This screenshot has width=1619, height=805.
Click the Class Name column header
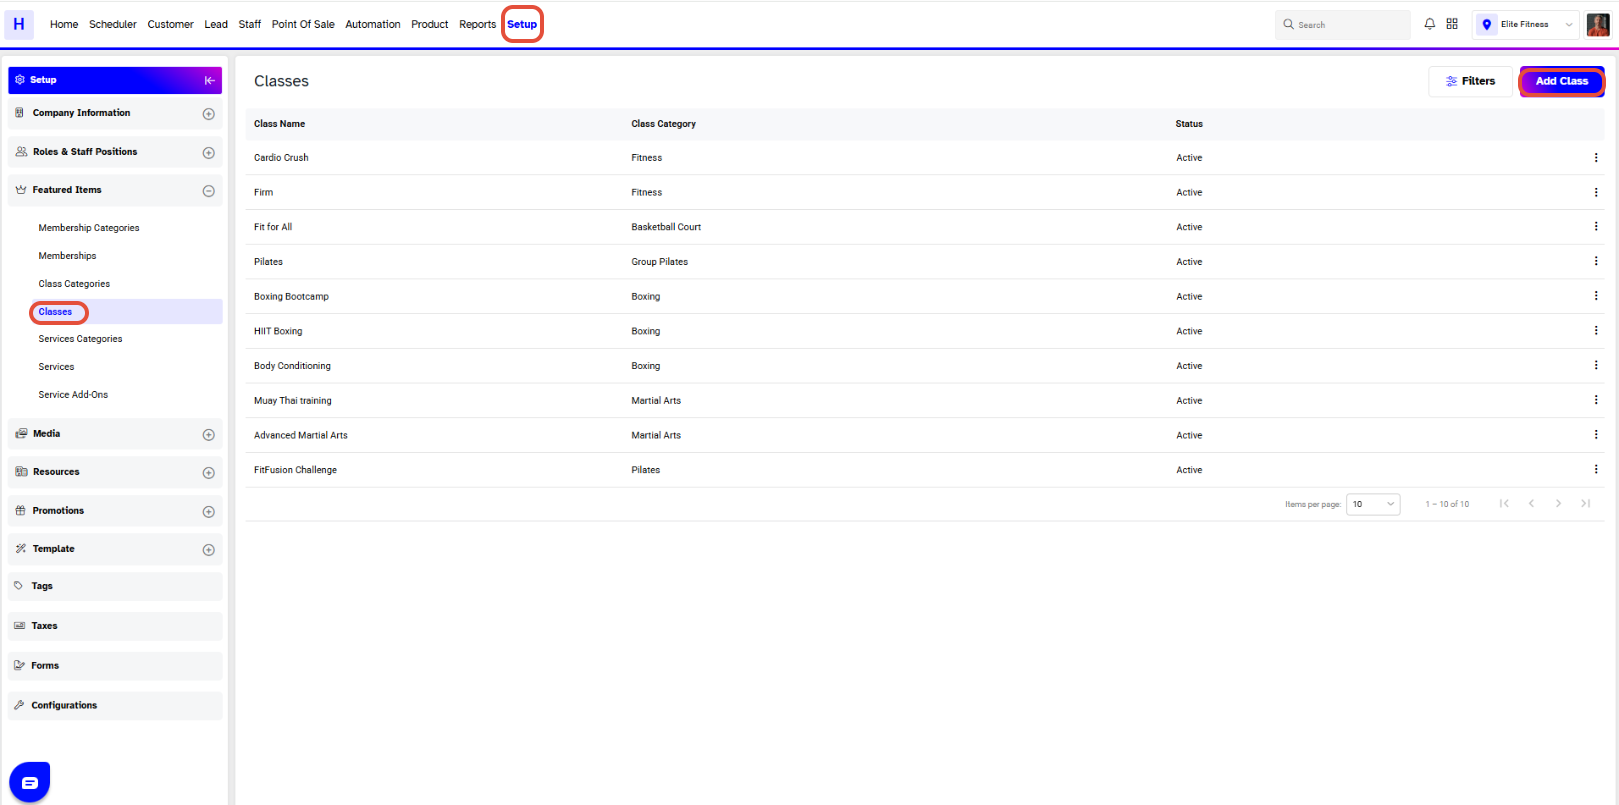click(279, 124)
